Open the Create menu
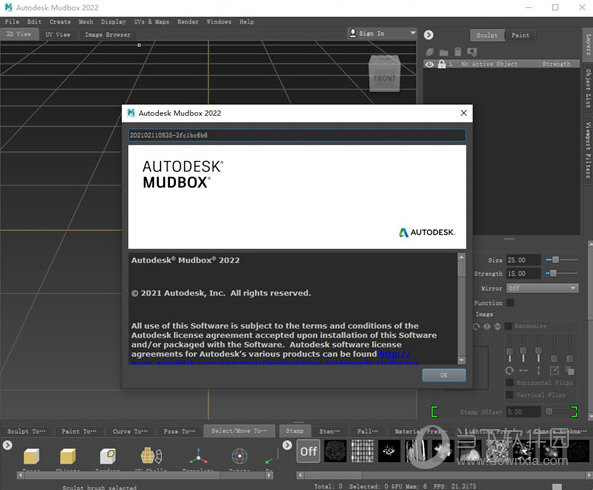Screen dimensions: 593x490 [60, 22]
